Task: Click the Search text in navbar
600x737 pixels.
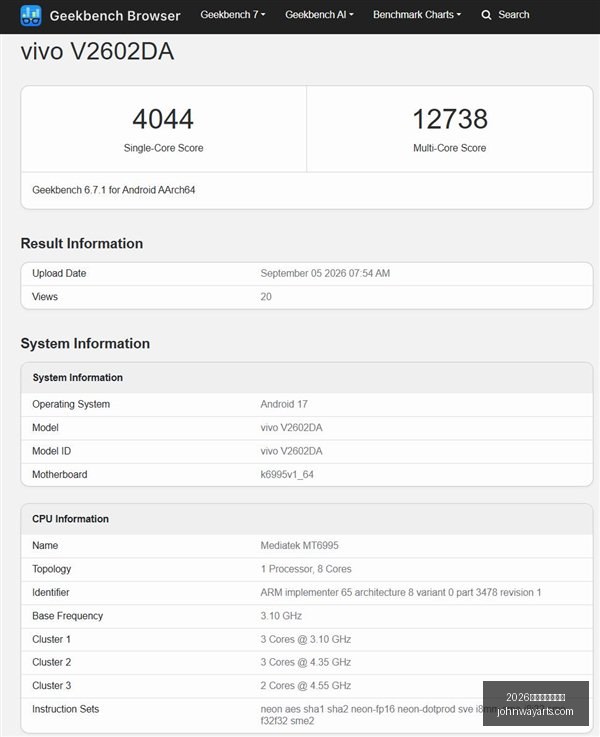Action: coord(514,15)
